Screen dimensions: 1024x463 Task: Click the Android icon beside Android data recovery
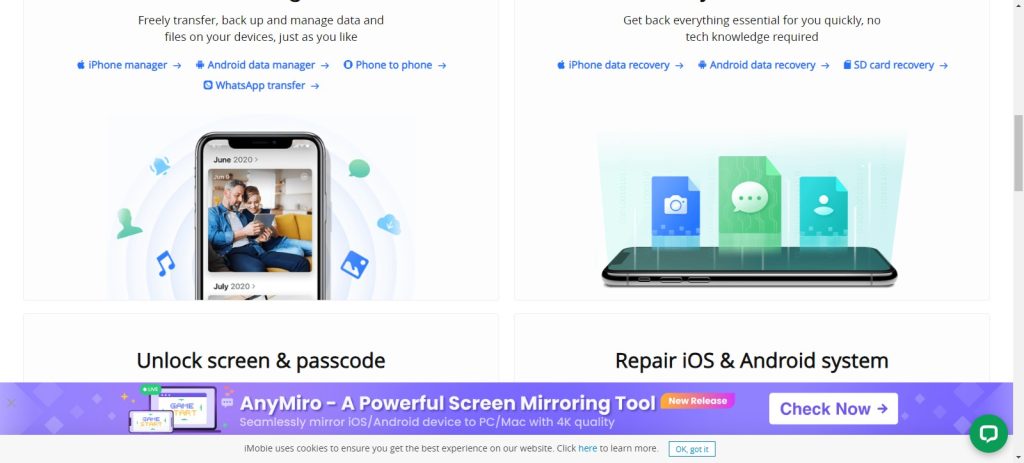pos(702,65)
